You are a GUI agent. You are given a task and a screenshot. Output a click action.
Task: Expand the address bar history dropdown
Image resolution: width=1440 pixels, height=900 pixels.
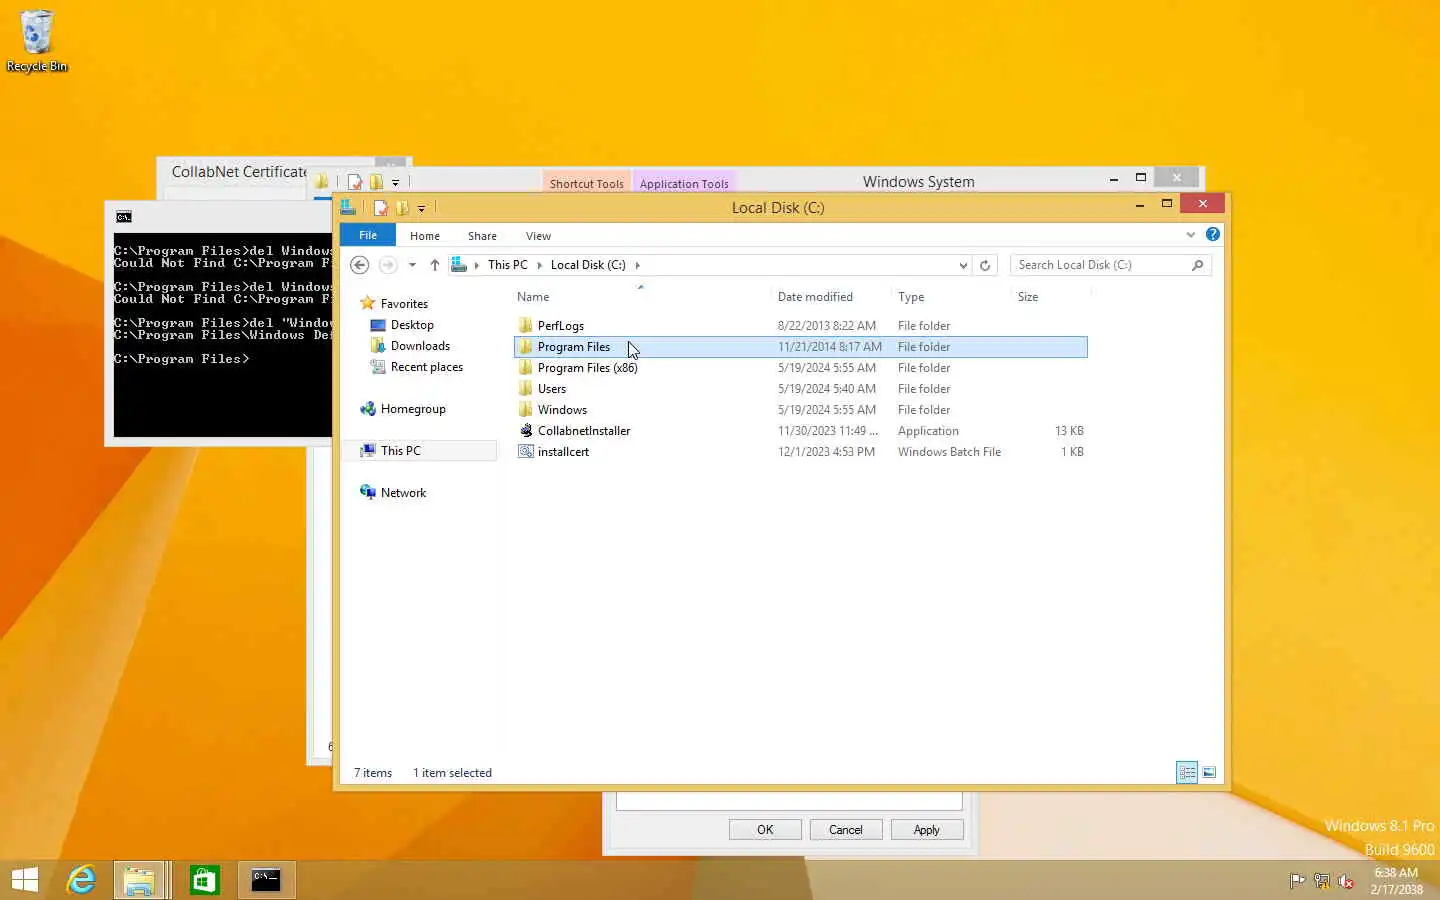(x=963, y=265)
